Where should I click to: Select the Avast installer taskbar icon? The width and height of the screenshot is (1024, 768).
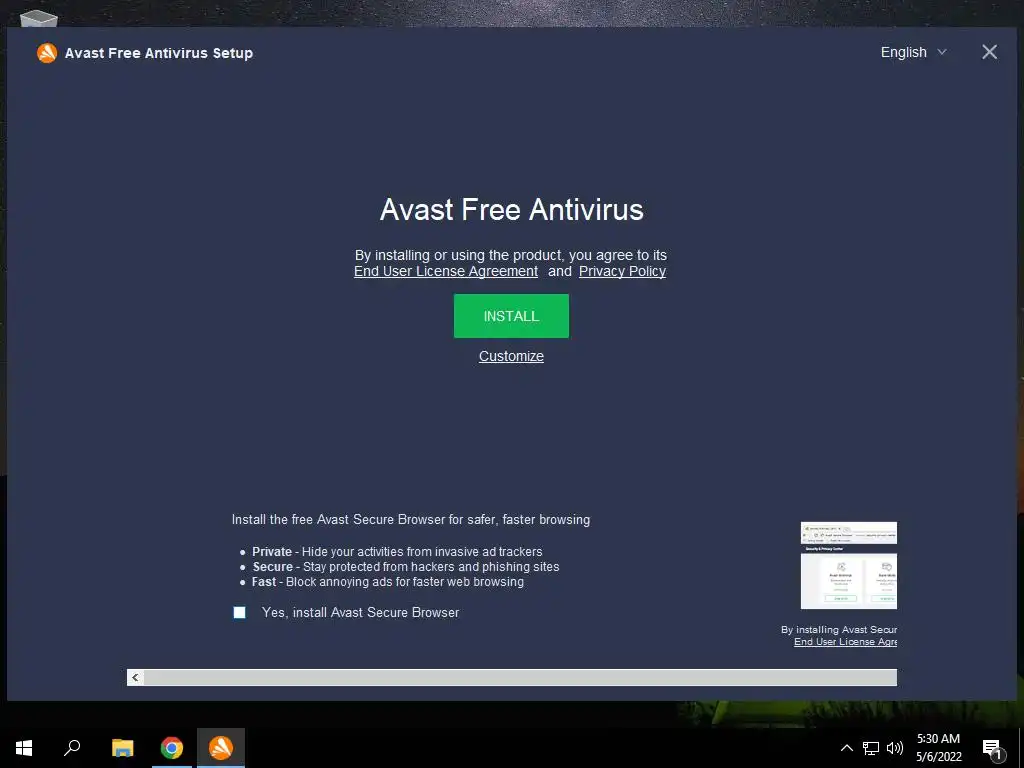pyautogui.click(x=221, y=748)
